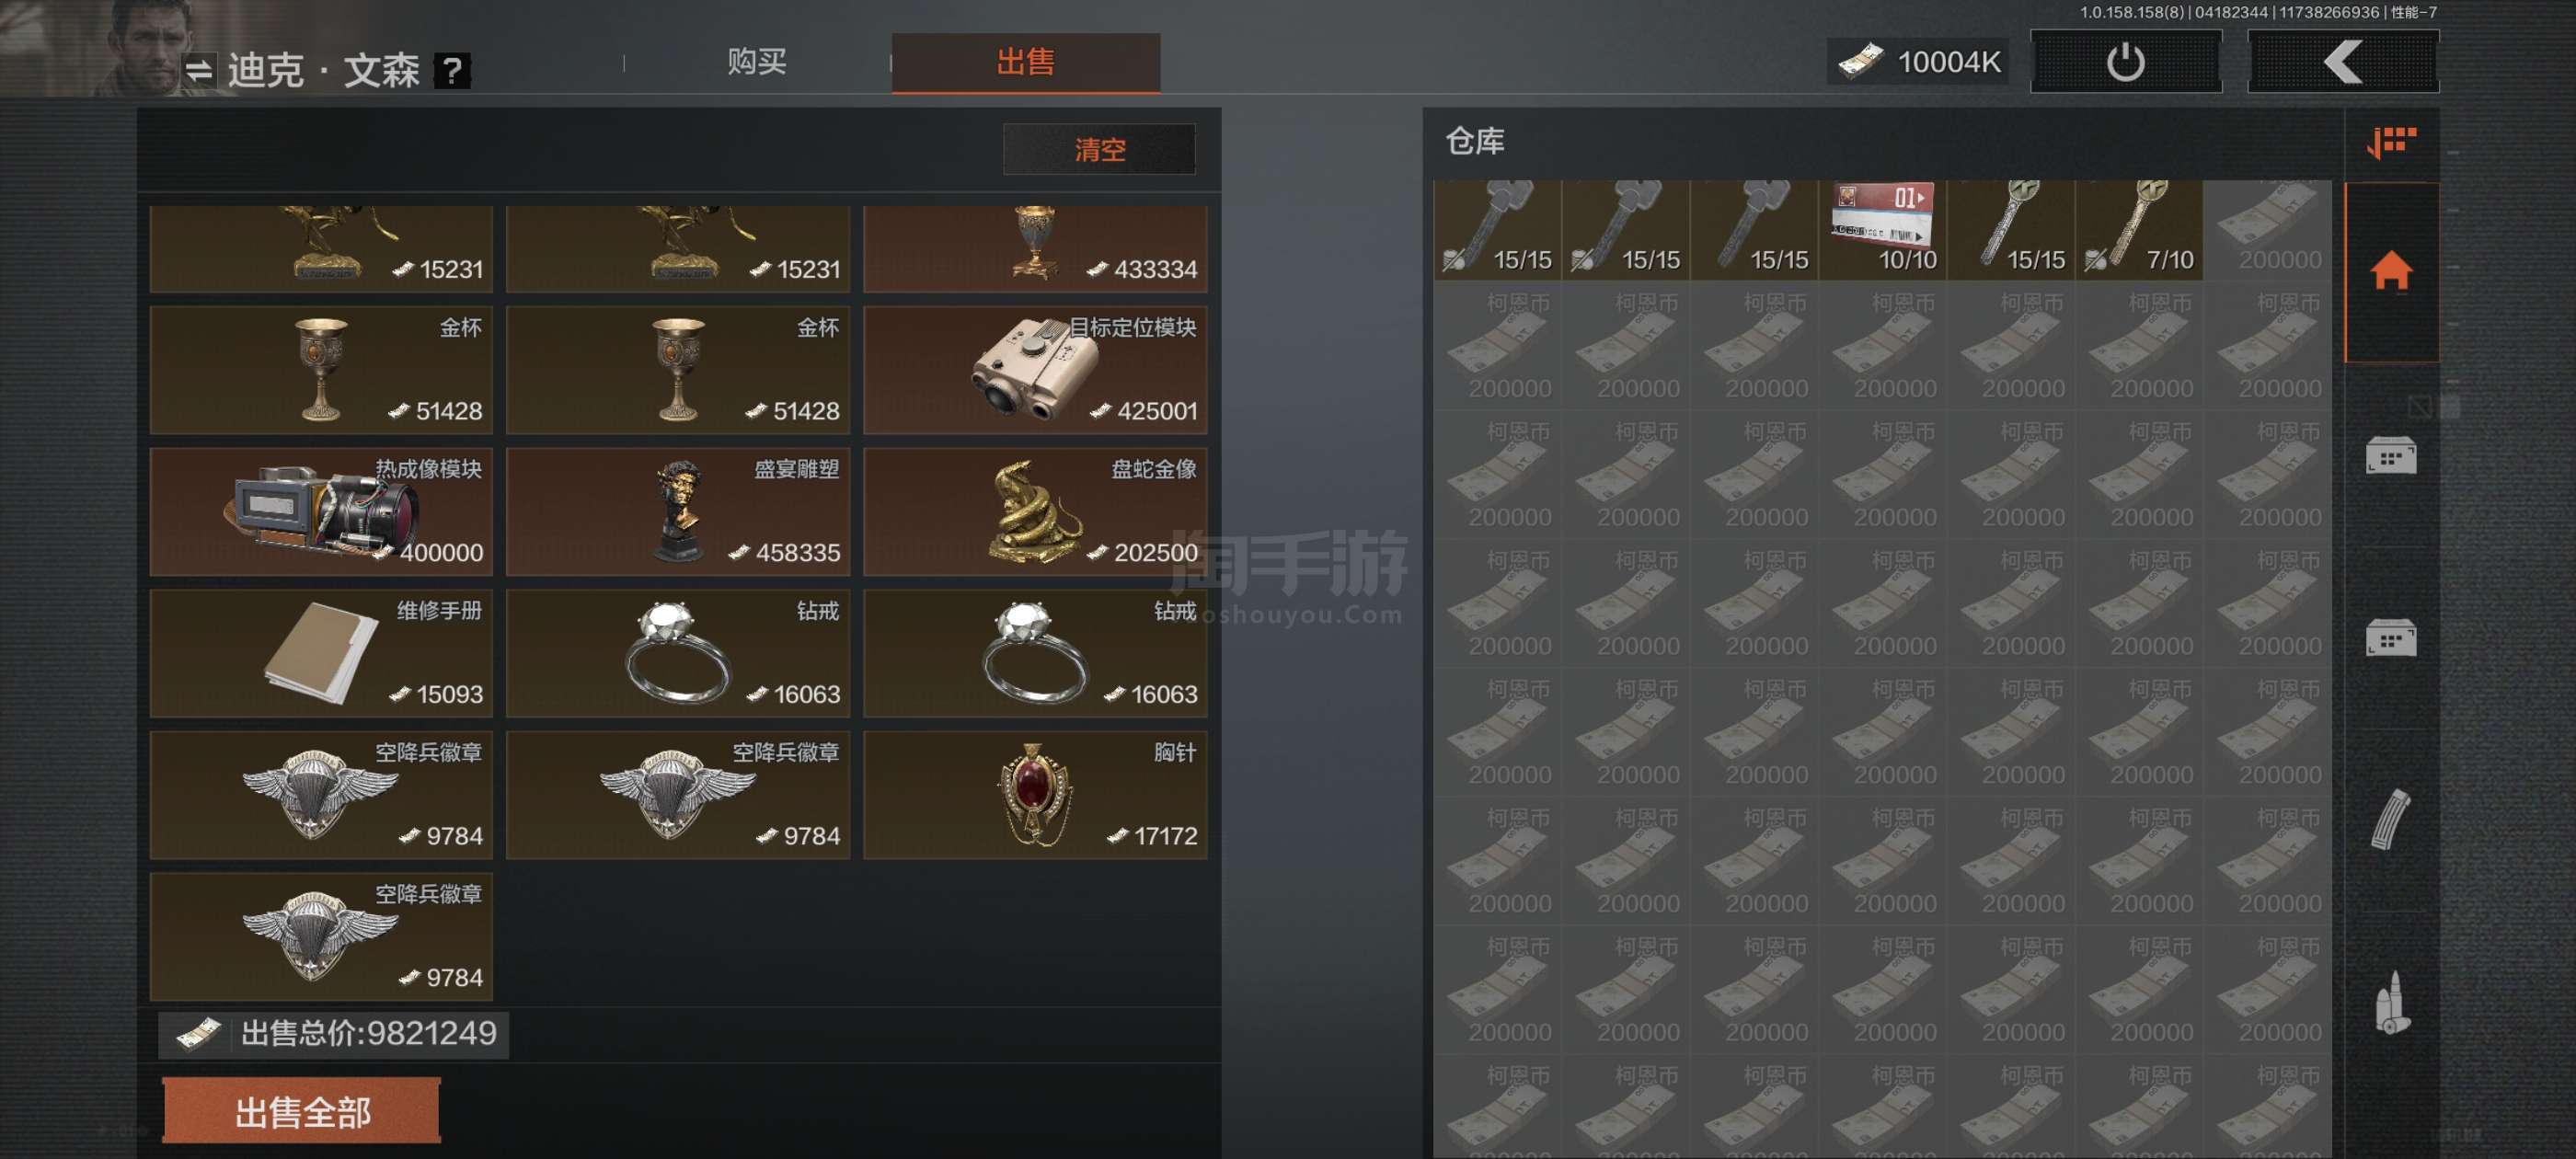Click the 清空 button

[1099, 150]
